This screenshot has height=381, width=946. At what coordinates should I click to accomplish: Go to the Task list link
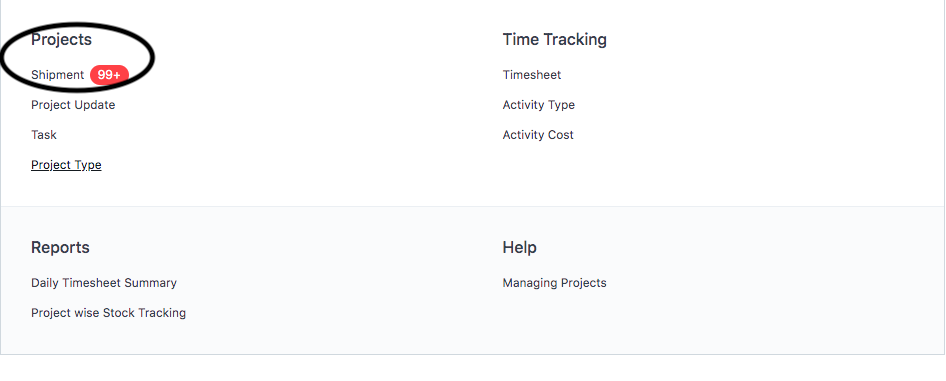(x=43, y=135)
